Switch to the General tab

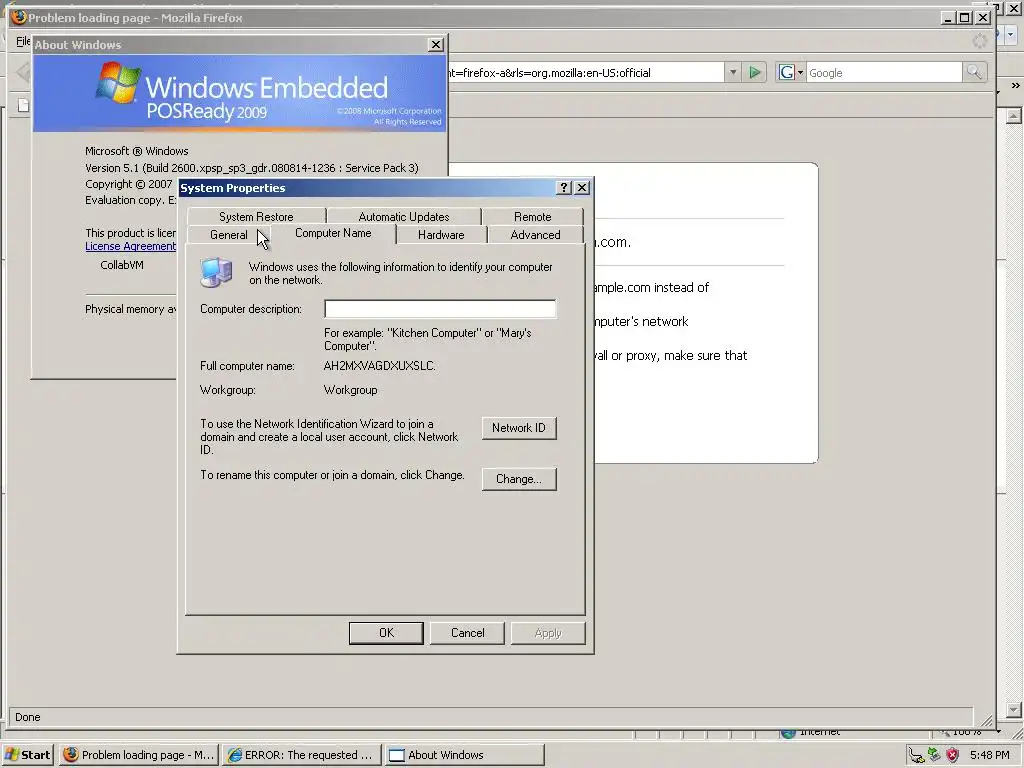tap(229, 234)
